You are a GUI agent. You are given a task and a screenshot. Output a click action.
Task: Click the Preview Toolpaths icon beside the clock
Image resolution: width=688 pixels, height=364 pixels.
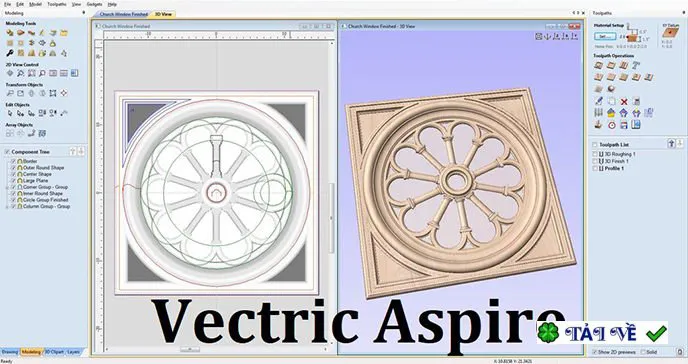click(598, 125)
